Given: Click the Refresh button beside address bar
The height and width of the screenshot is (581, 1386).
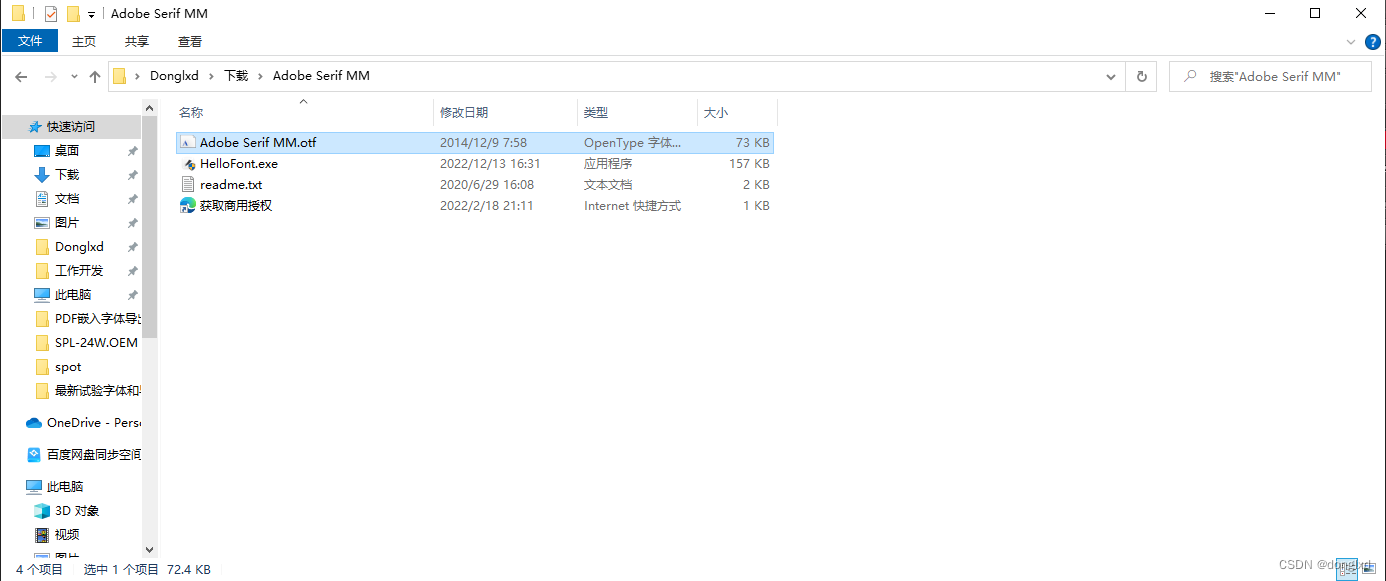Looking at the screenshot, I should coord(1141,76).
